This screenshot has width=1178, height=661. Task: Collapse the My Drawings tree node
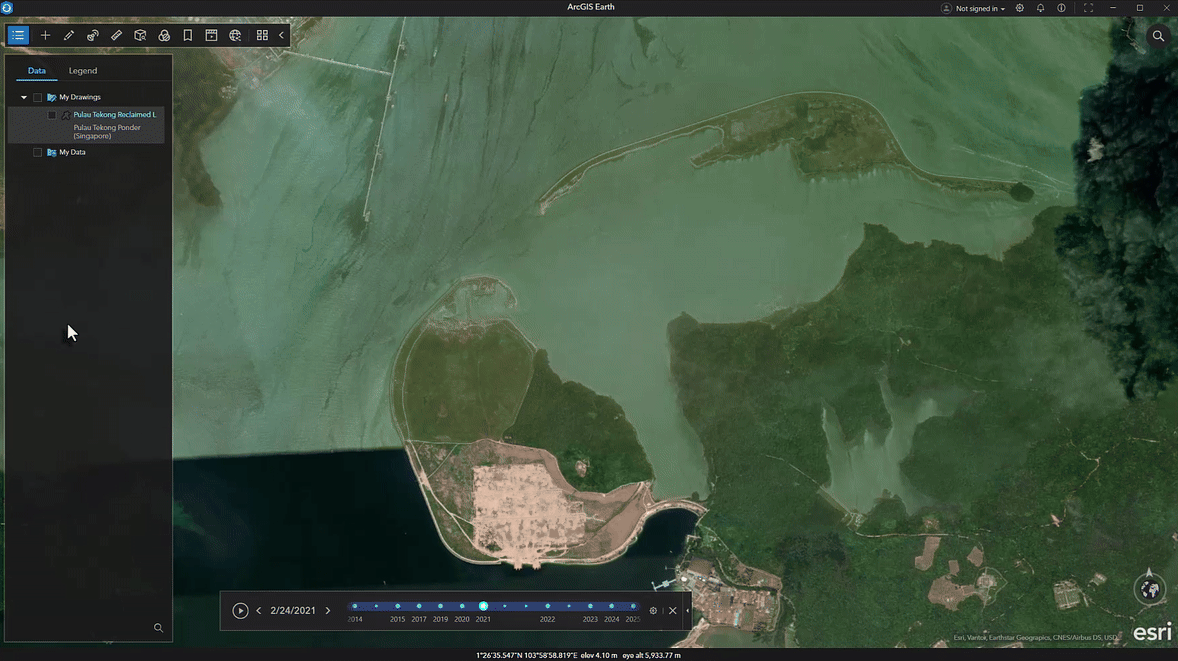coord(24,97)
